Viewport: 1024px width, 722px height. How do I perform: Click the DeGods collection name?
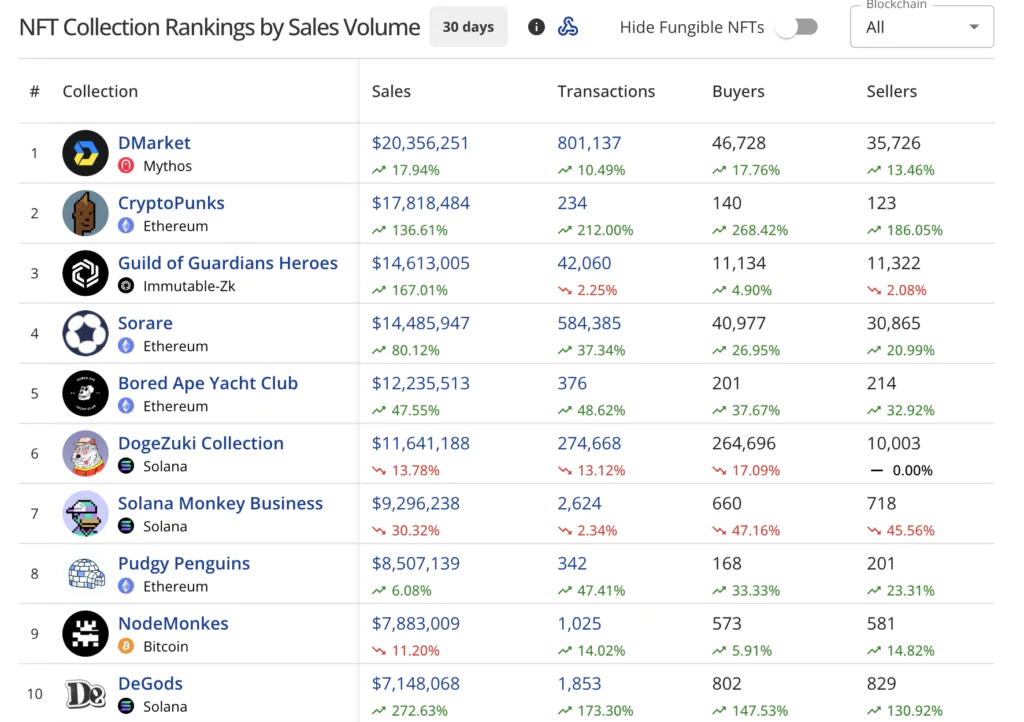[x=150, y=683]
